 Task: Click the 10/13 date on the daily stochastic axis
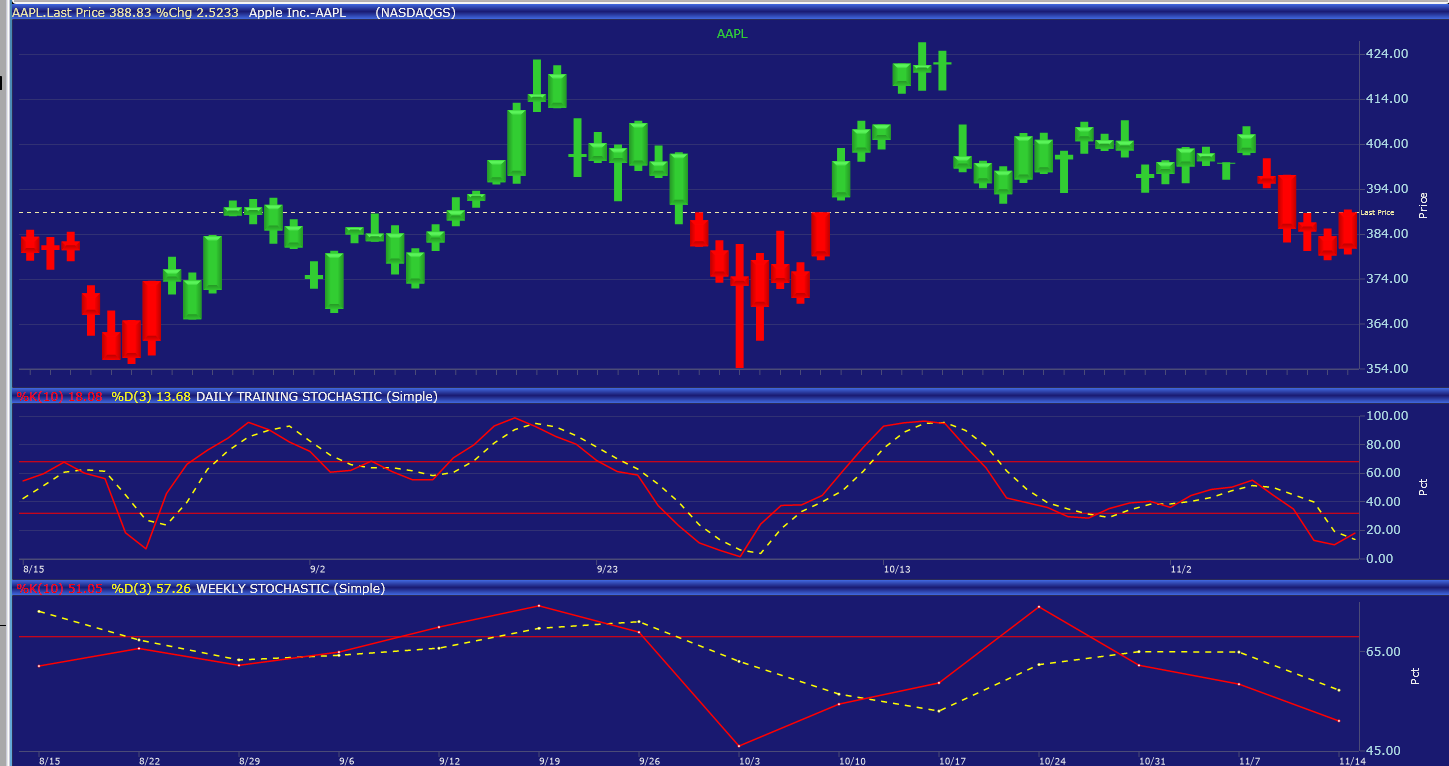[897, 569]
